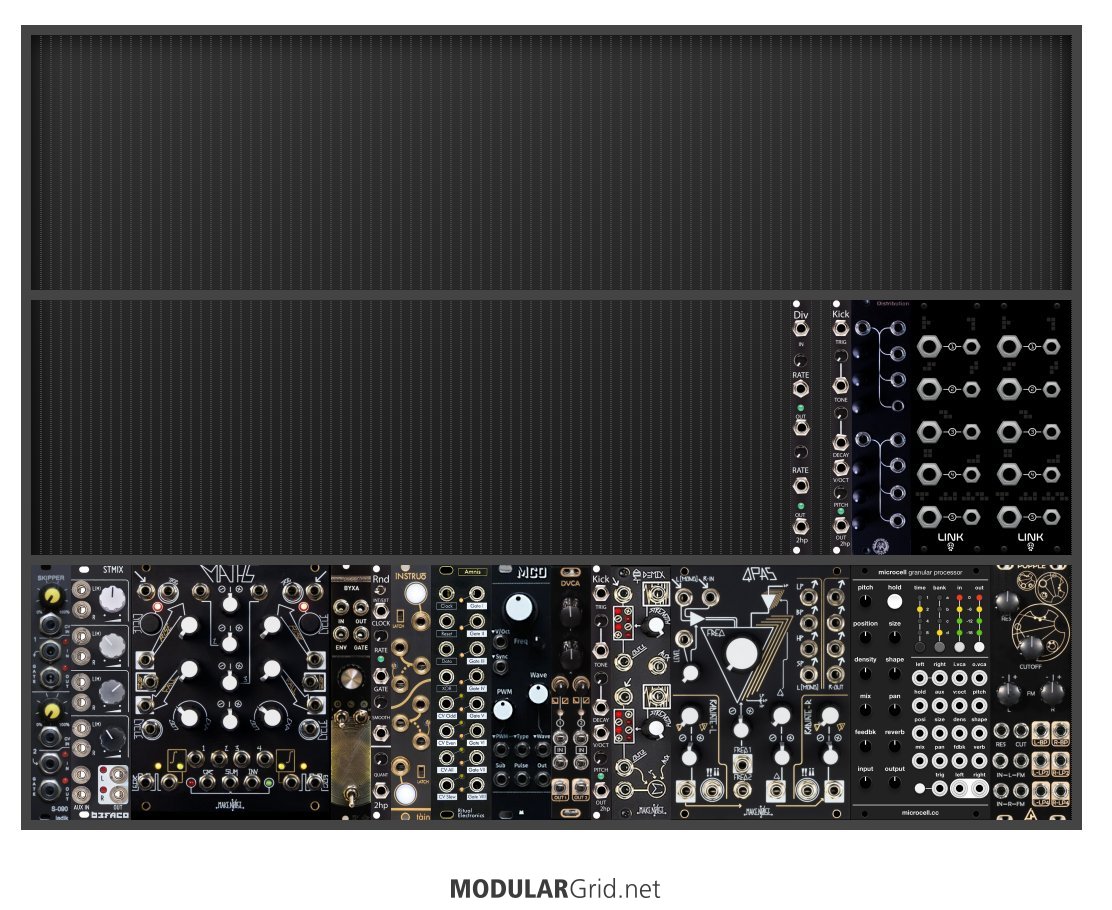1112x910 pixels.
Task: Click the Gate VIII jack on Amnis
Action: coord(477,785)
